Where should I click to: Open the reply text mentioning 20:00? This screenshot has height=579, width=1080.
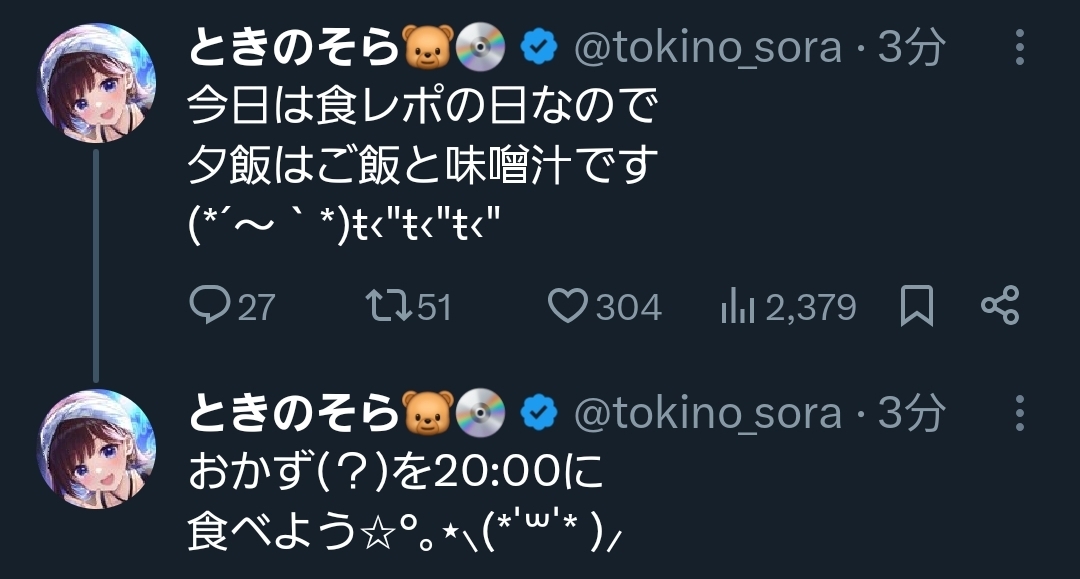pyautogui.click(x=406, y=502)
